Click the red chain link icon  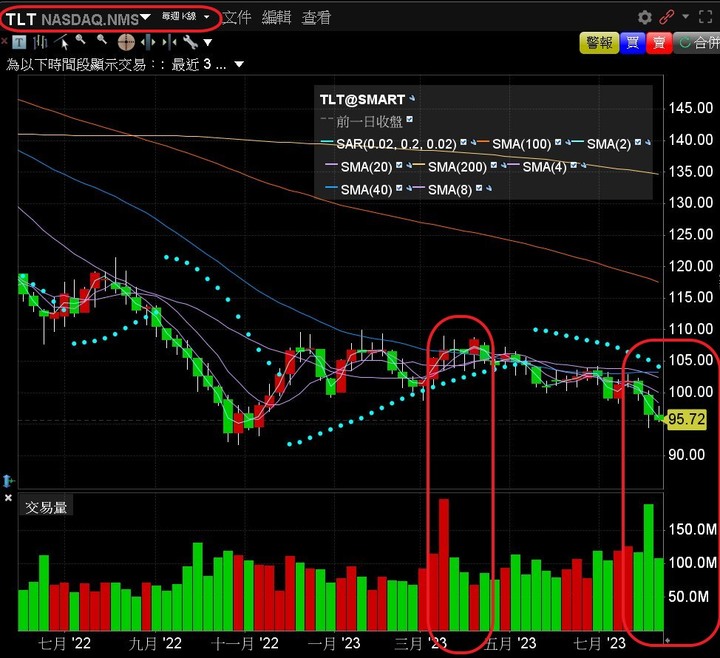pyautogui.click(x=666, y=17)
